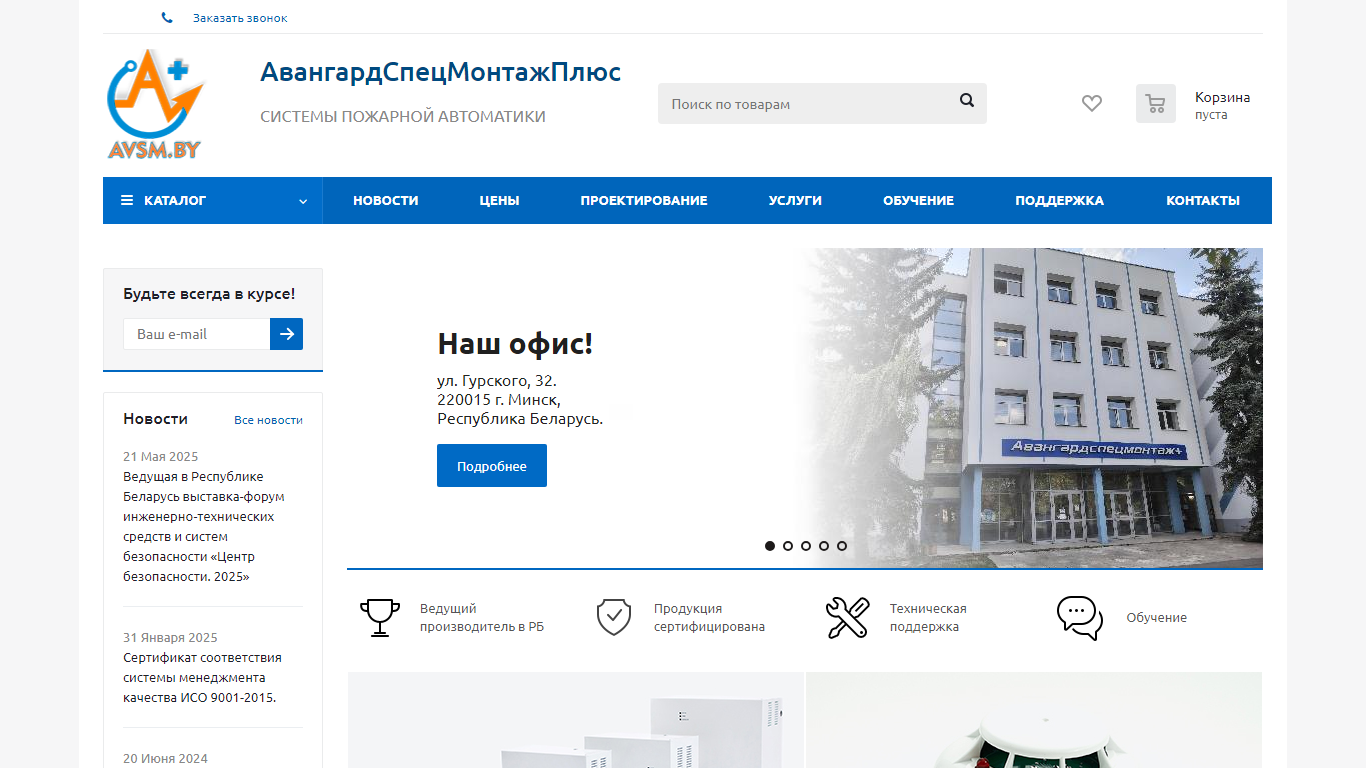The image size is (1366, 768).
Task: Click the Обучение label beside the chat icon
Action: pyautogui.click(x=1157, y=618)
